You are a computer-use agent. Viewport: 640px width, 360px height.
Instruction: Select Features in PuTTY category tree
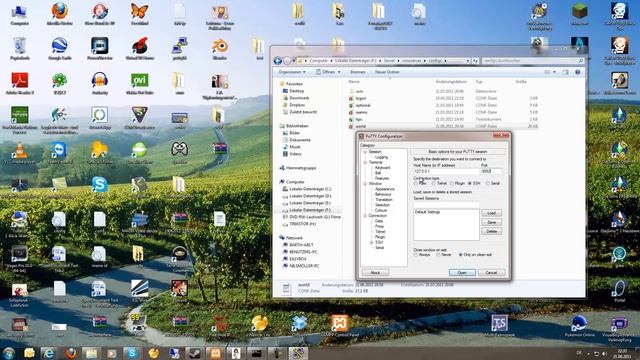382,178
